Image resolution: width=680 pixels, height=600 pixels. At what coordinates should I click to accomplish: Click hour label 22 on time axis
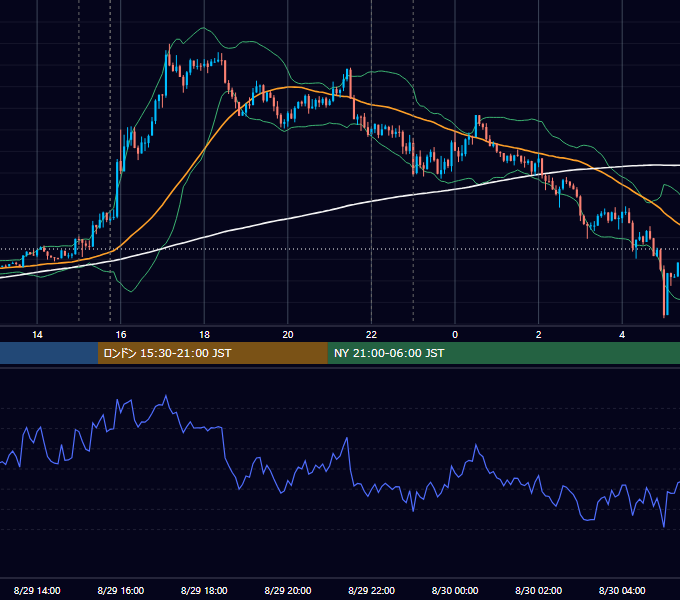[x=371, y=335]
